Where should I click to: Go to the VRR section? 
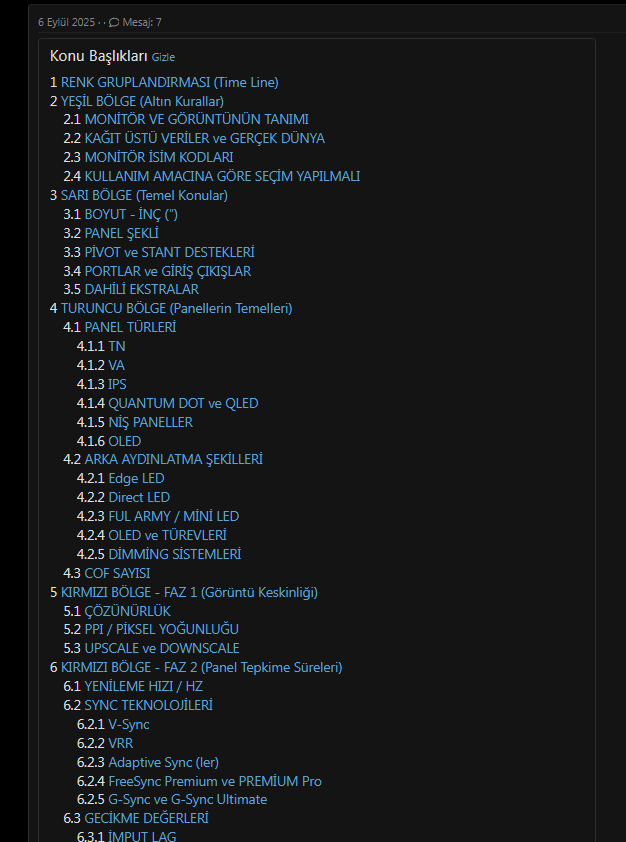click(x=121, y=743)
